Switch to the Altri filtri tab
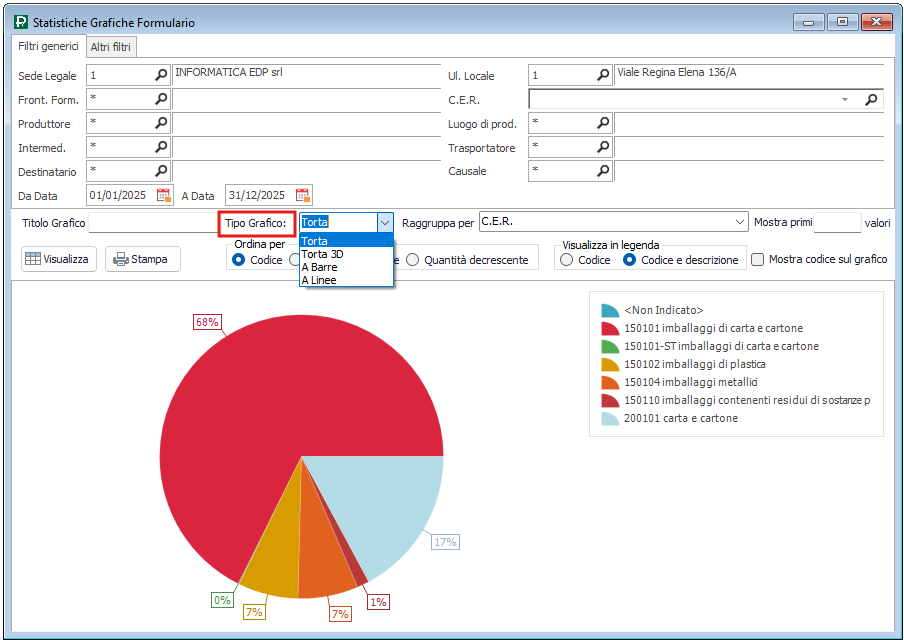904x640 pixels. (x=110, y=47)
